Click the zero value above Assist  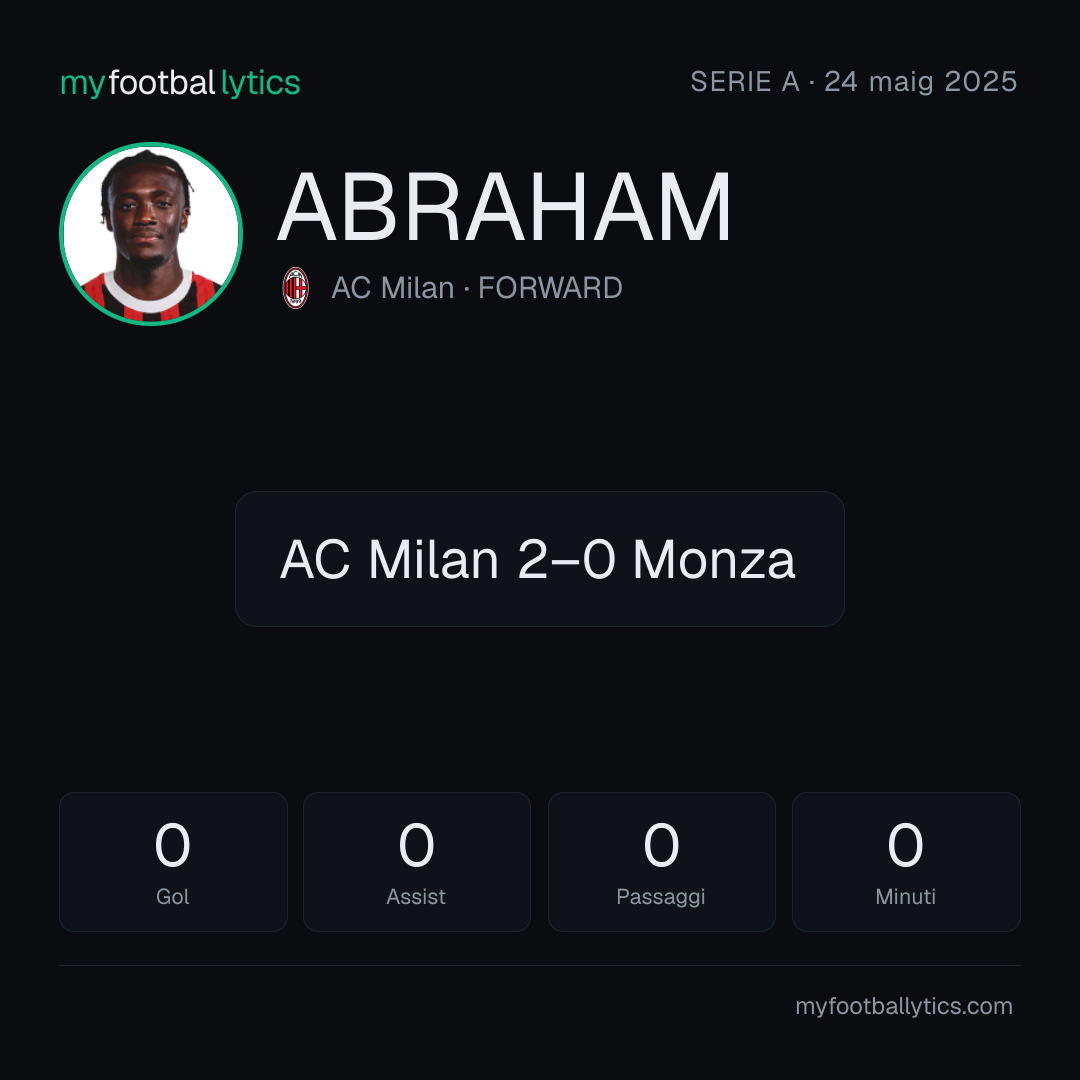pyautogui.click(x=417, y=845)
